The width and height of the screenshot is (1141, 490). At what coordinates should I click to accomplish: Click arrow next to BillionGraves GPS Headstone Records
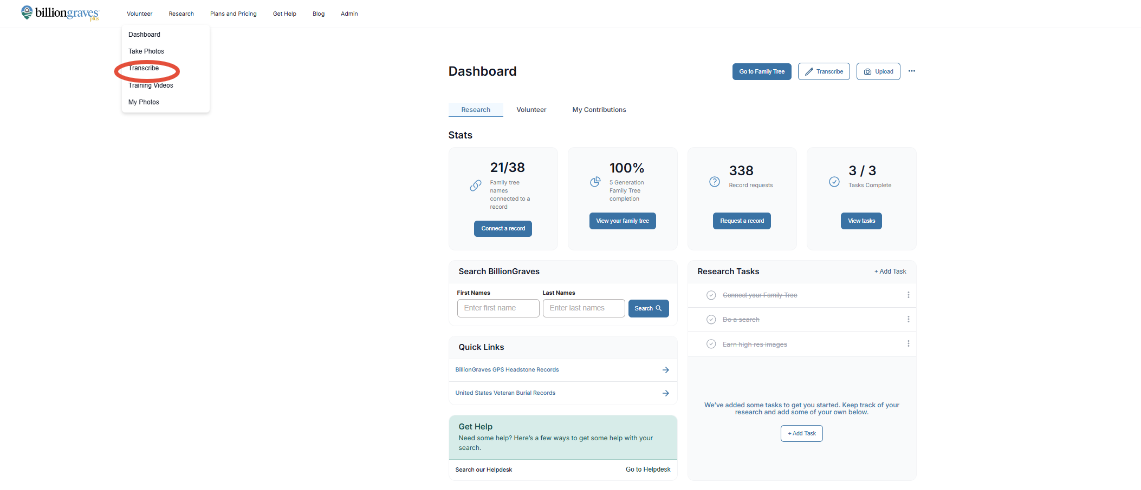tap(665, 370)
